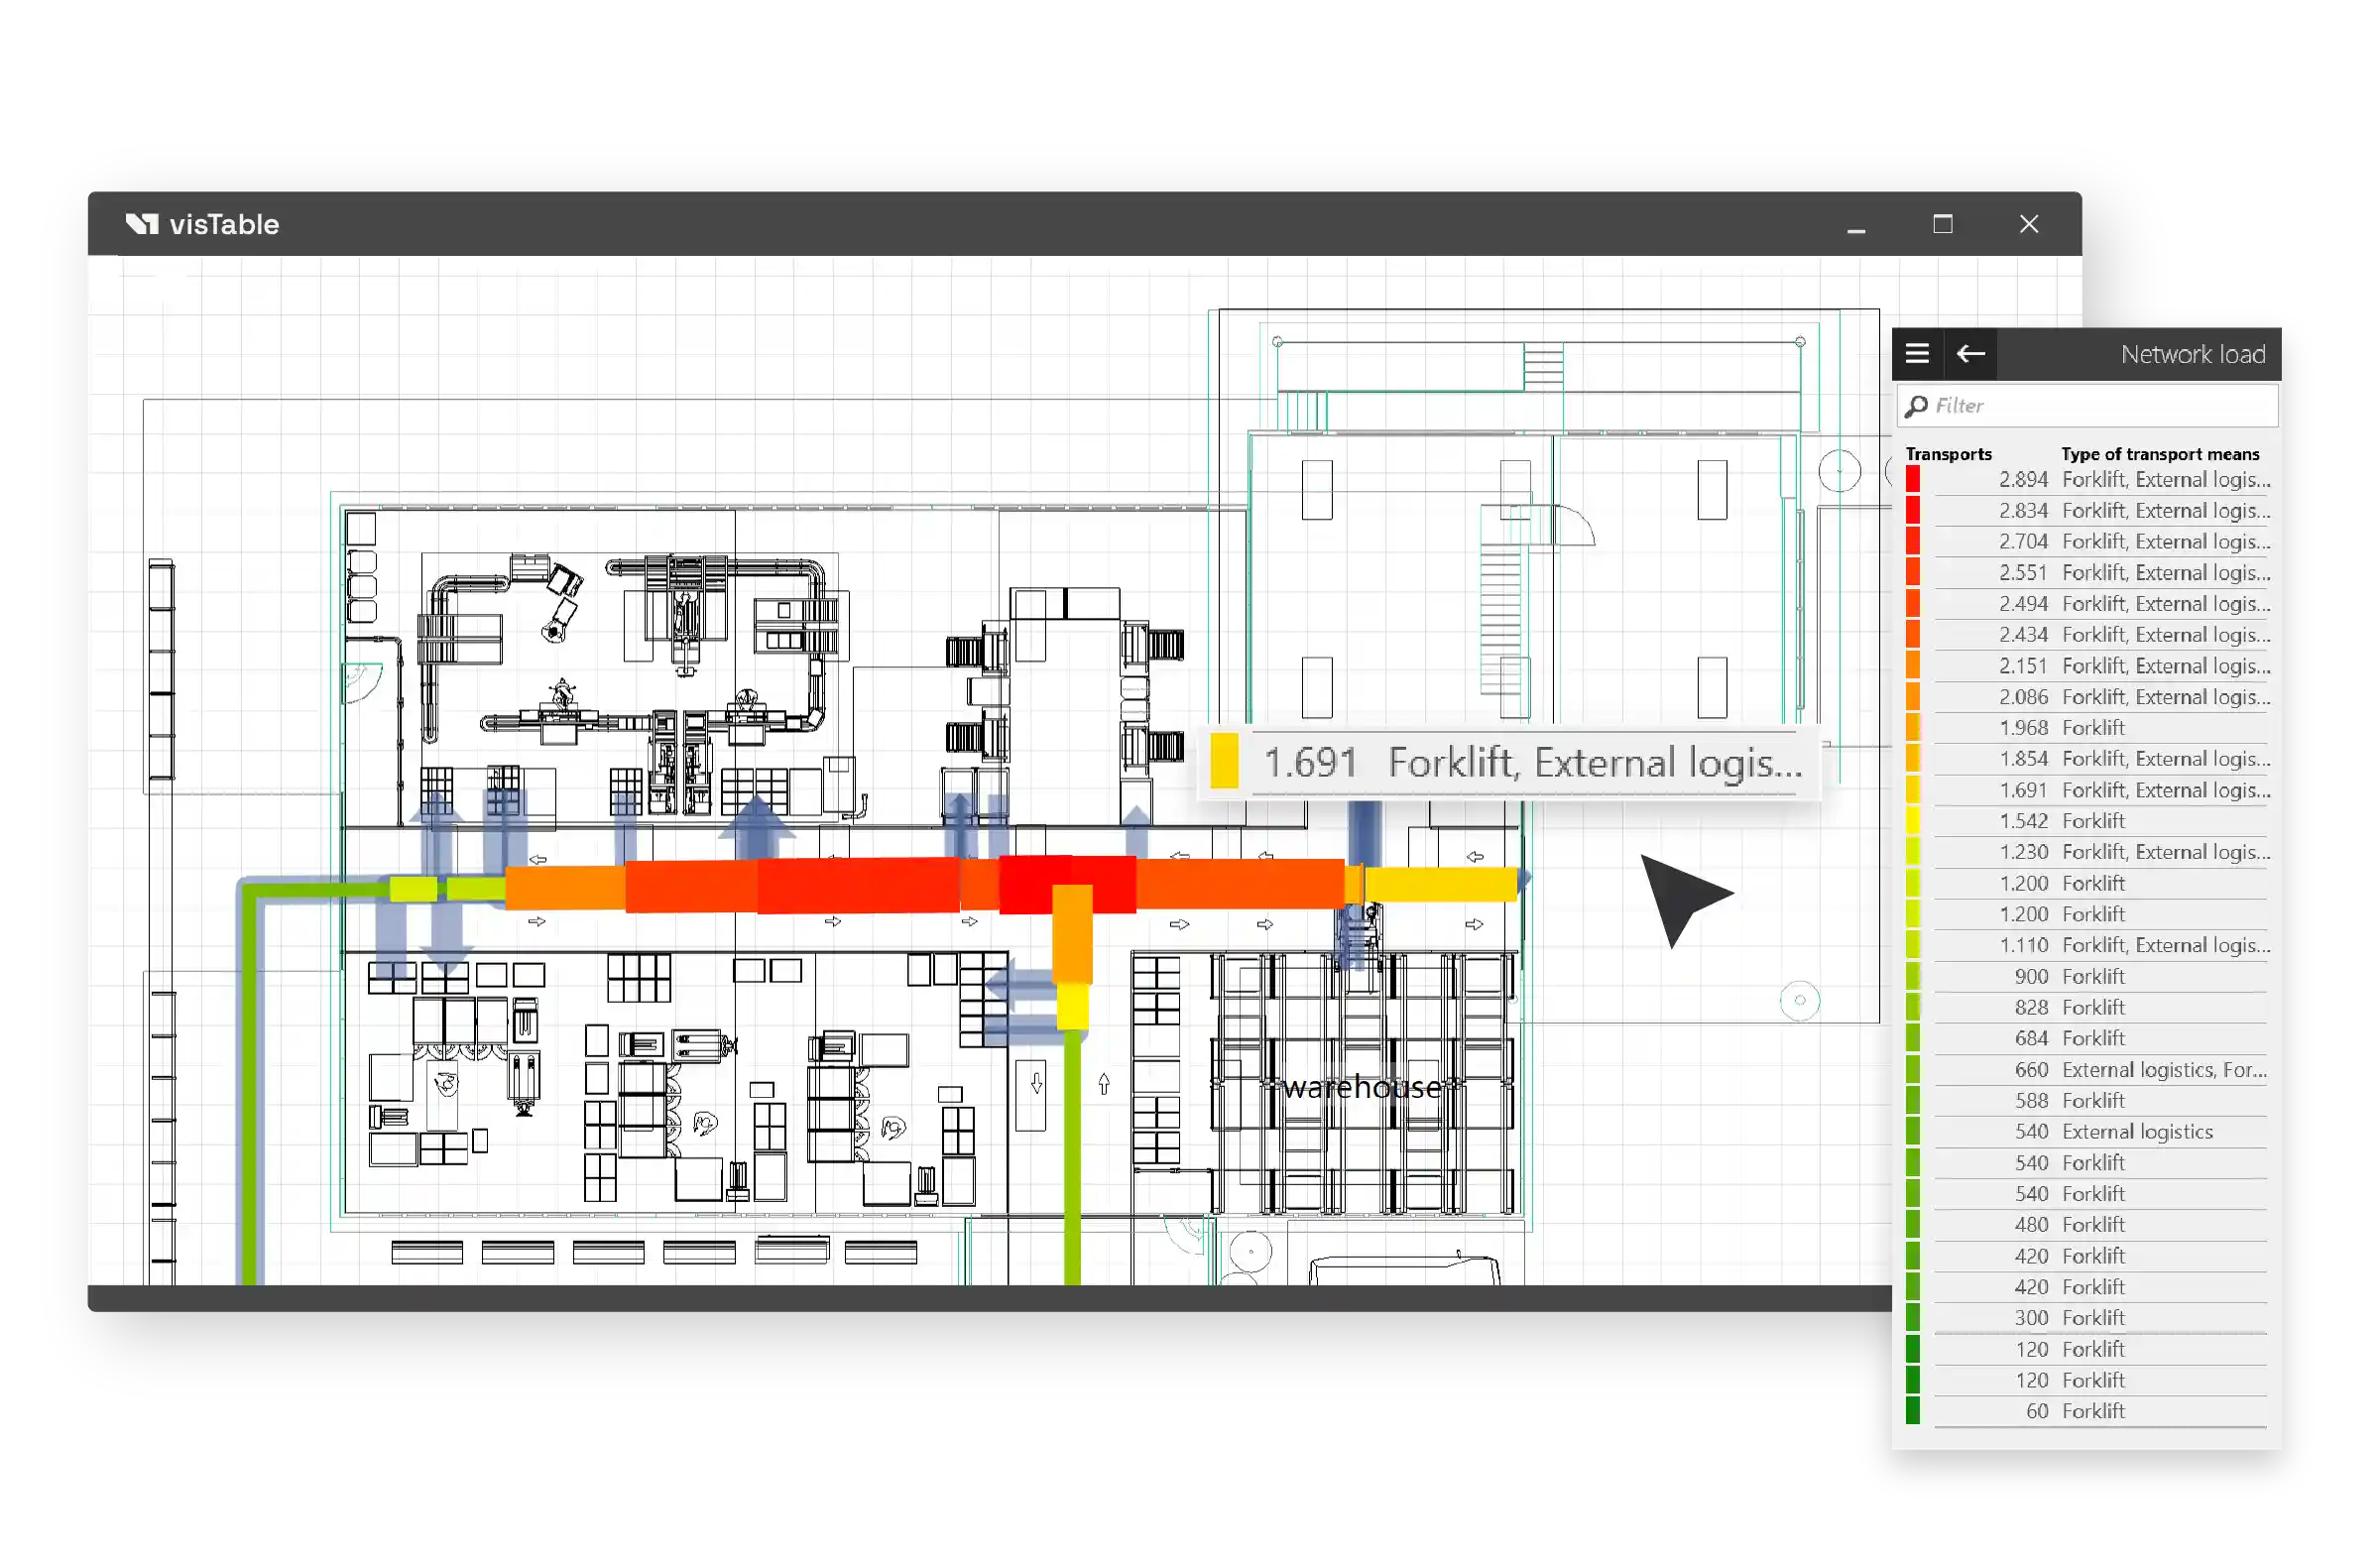Image resolution: width=2380 pixels, height=1567 pixels.
Task: Click the enlarged 1.691 Forklift tooltip
Action: coord(1509,763)
